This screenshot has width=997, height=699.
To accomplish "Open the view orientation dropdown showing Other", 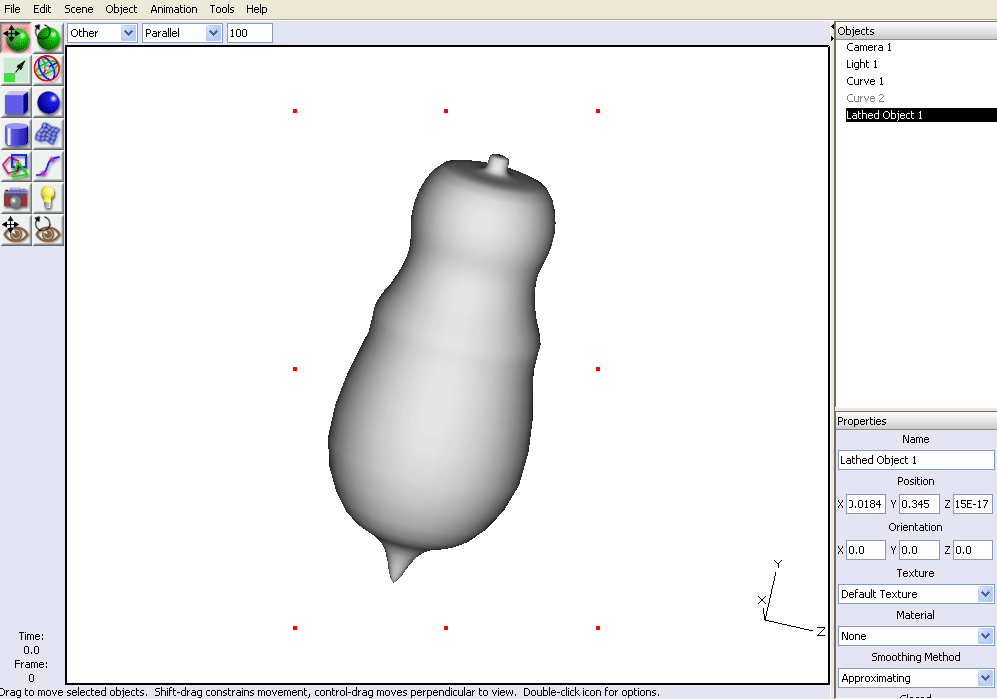I will (101, 33).
